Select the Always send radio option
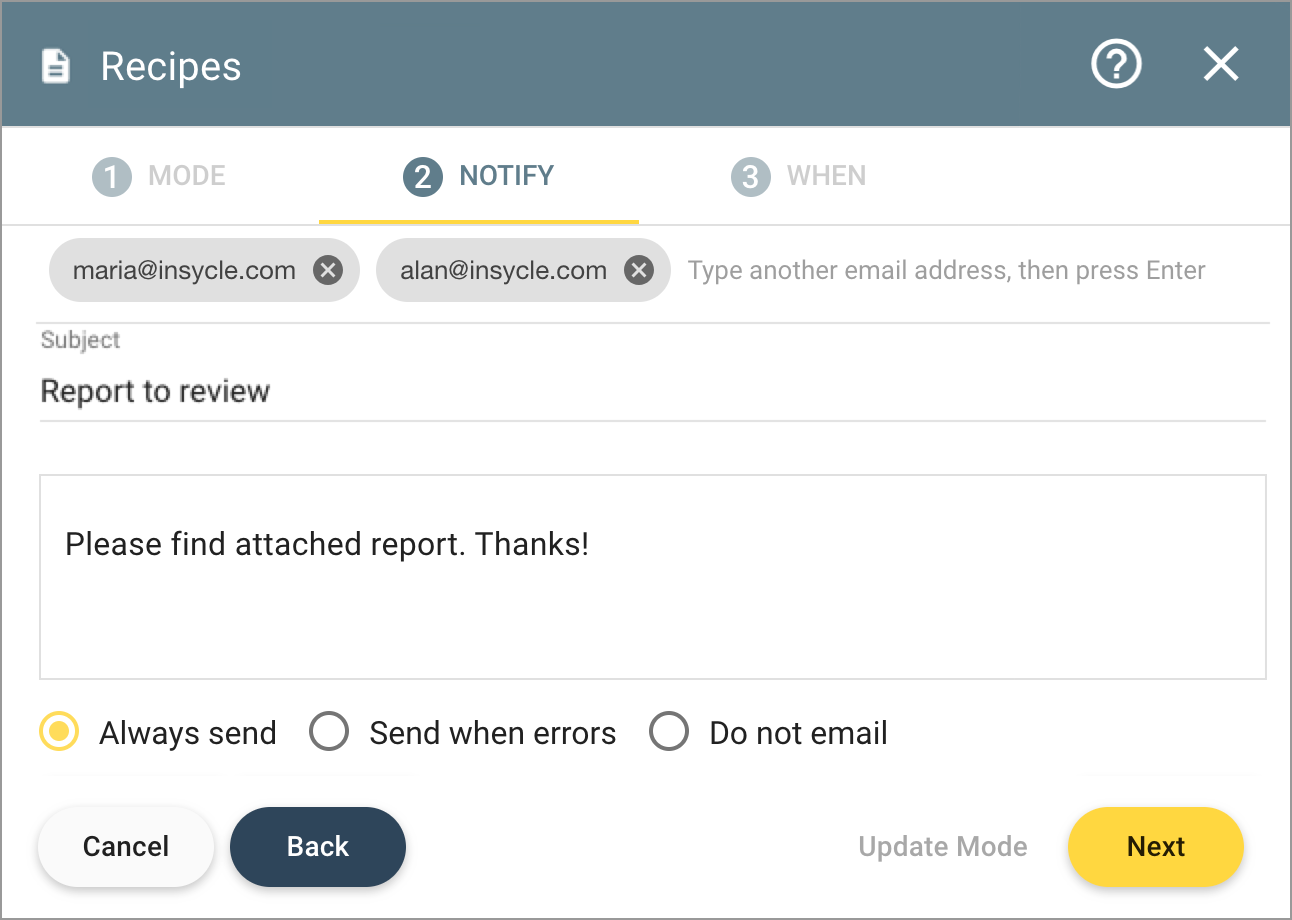The height and width of the screenshot is (920, 1292). [x=58, y=732]
